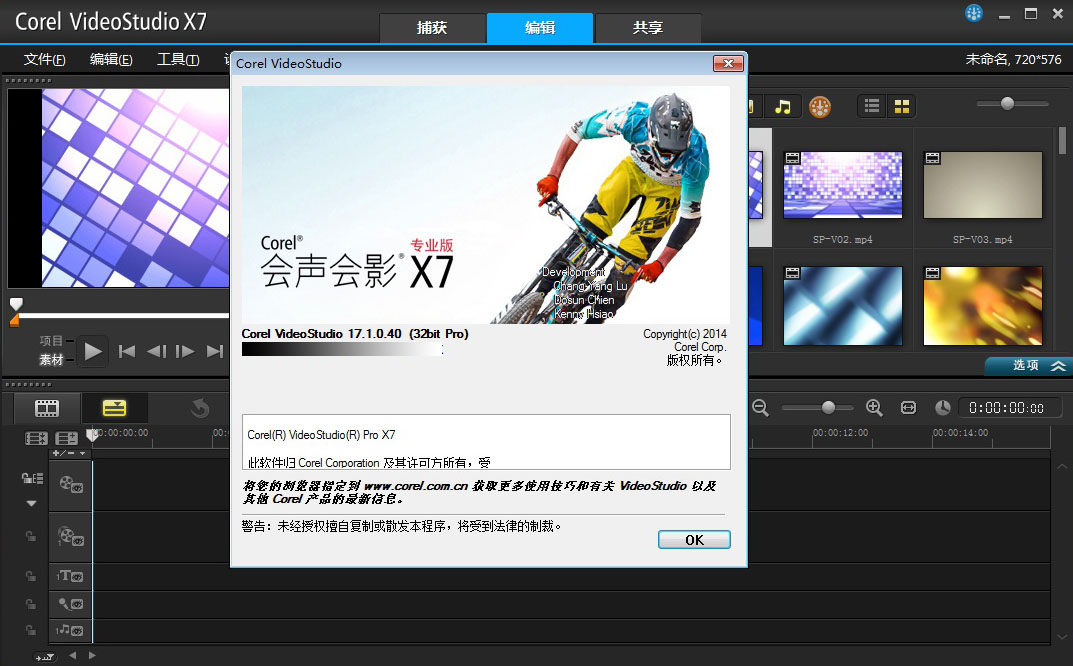Click the timeline vertical scroll up arrow
This screenshot has width=1073, height=666.
pyautogui.click(x=1062, y=467)
